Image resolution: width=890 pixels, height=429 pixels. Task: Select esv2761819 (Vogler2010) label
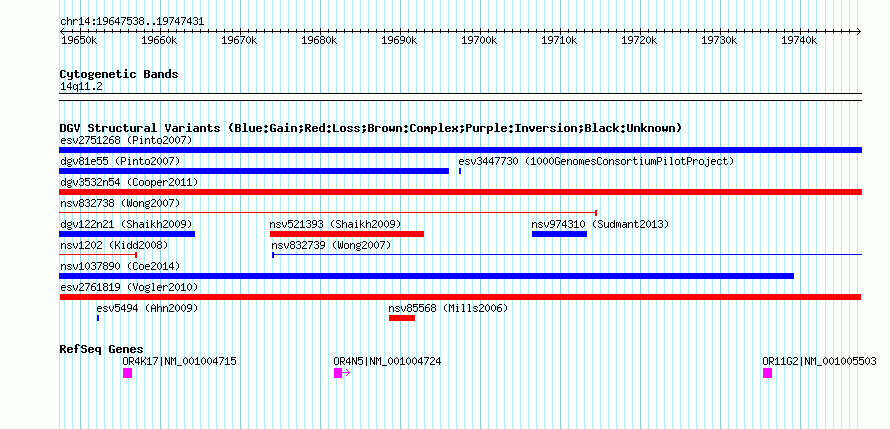pyautogui.click(x=129, y=287)
